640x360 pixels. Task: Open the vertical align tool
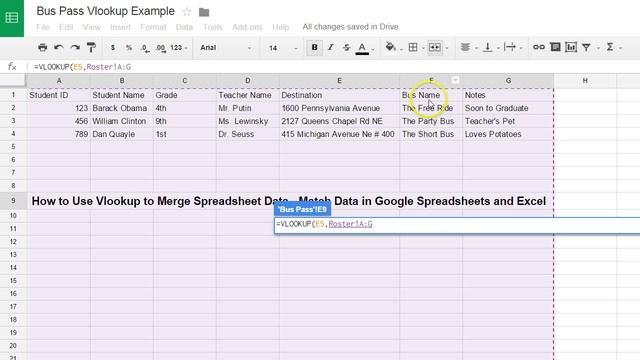coord(487,47)
